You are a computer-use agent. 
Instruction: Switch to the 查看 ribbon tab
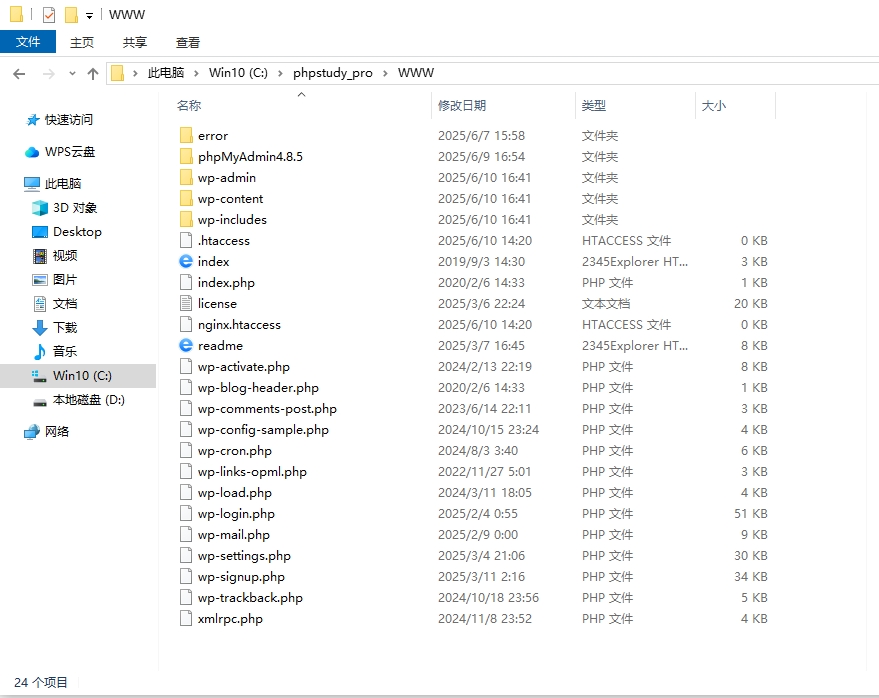point(188,43)
